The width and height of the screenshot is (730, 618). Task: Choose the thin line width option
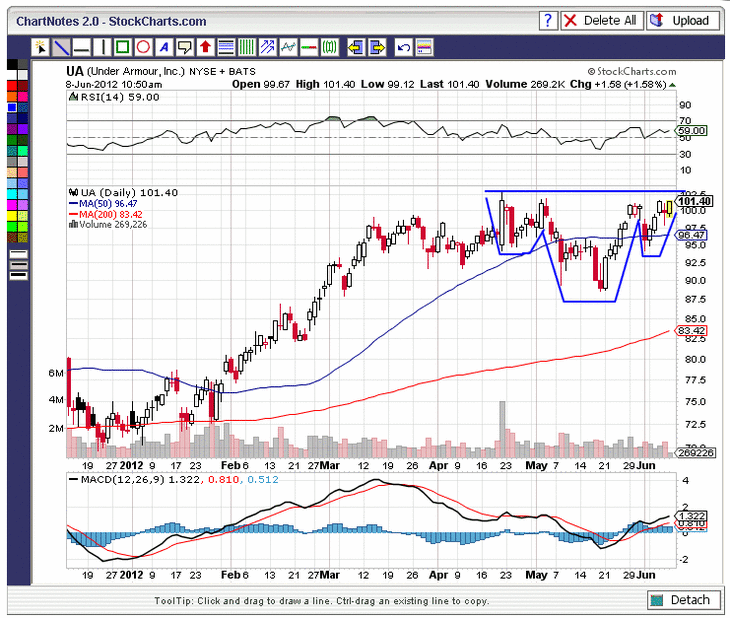19,254
